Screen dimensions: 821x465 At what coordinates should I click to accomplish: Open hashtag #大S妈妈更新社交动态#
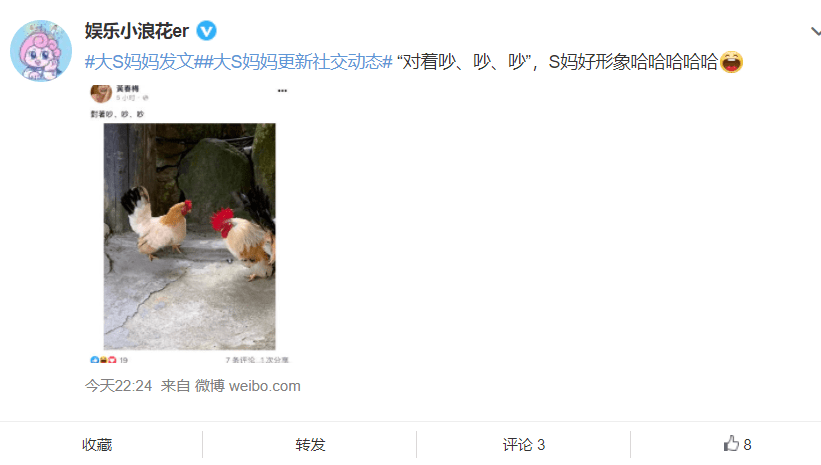[x=294, y=62]
